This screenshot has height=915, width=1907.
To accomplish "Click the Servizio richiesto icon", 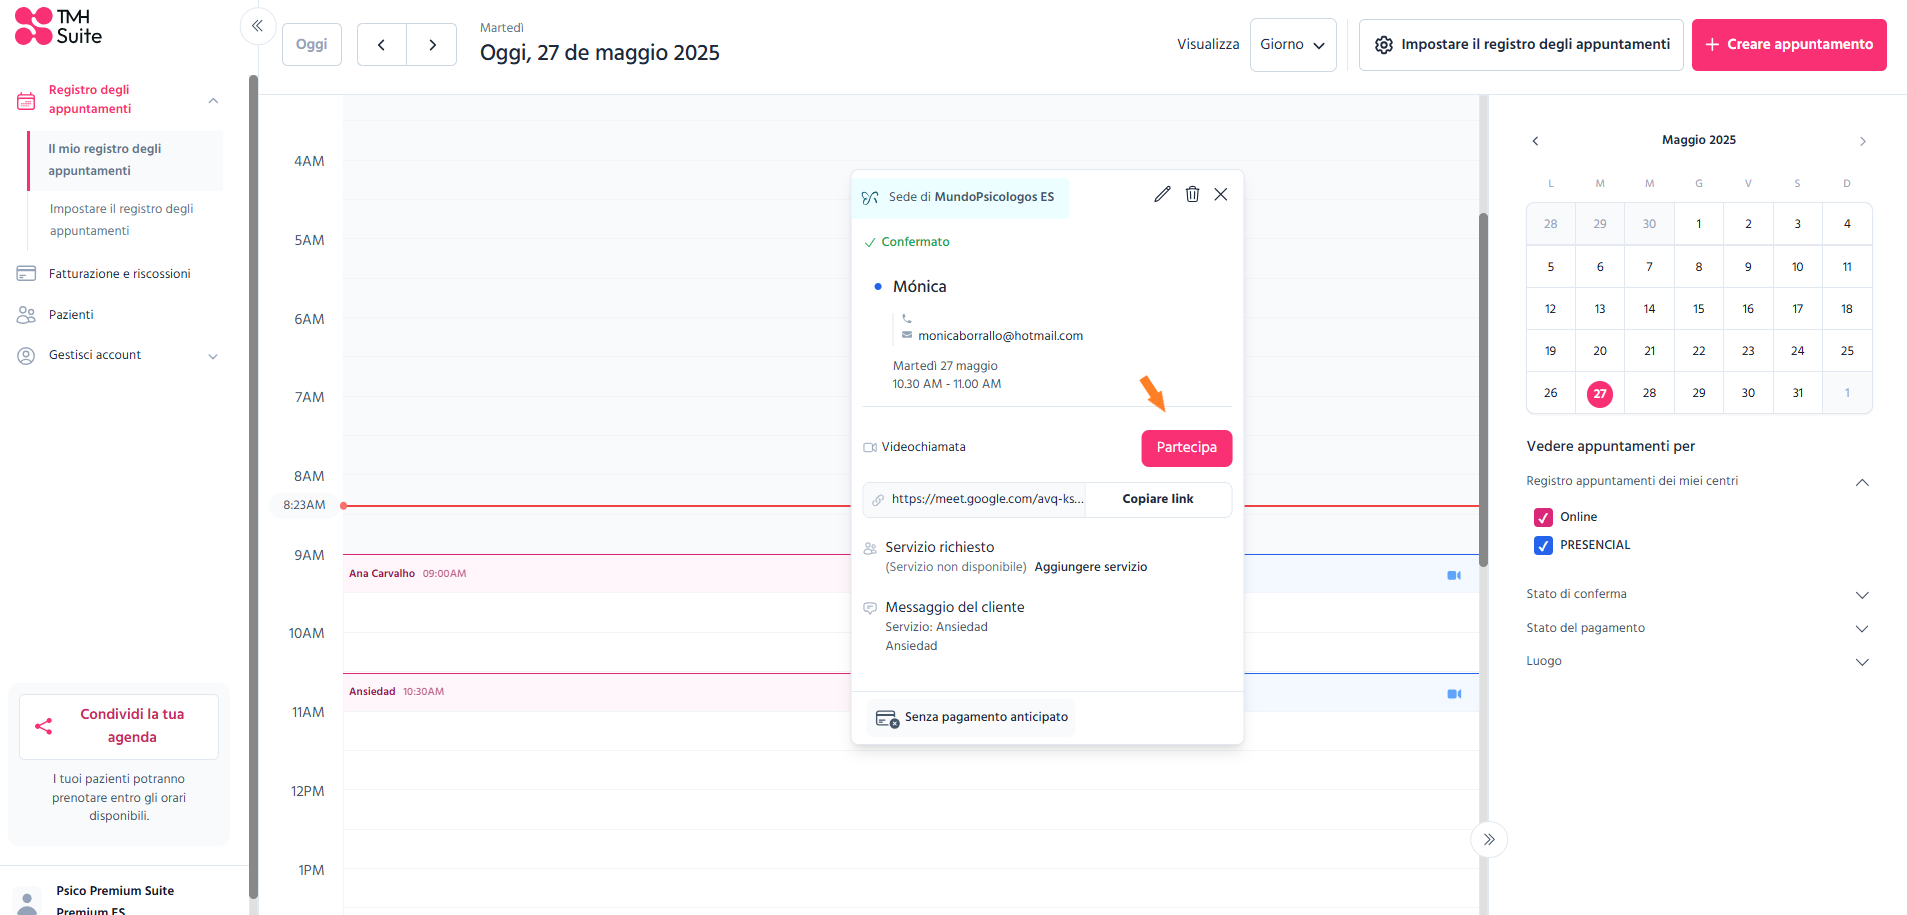I will point(870,548).
